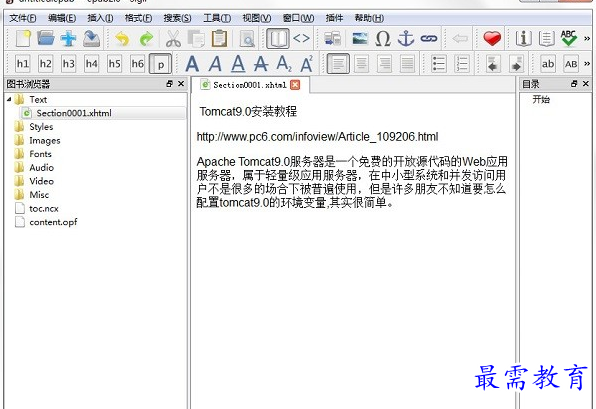Select the Images folder

tap(45, 140)
